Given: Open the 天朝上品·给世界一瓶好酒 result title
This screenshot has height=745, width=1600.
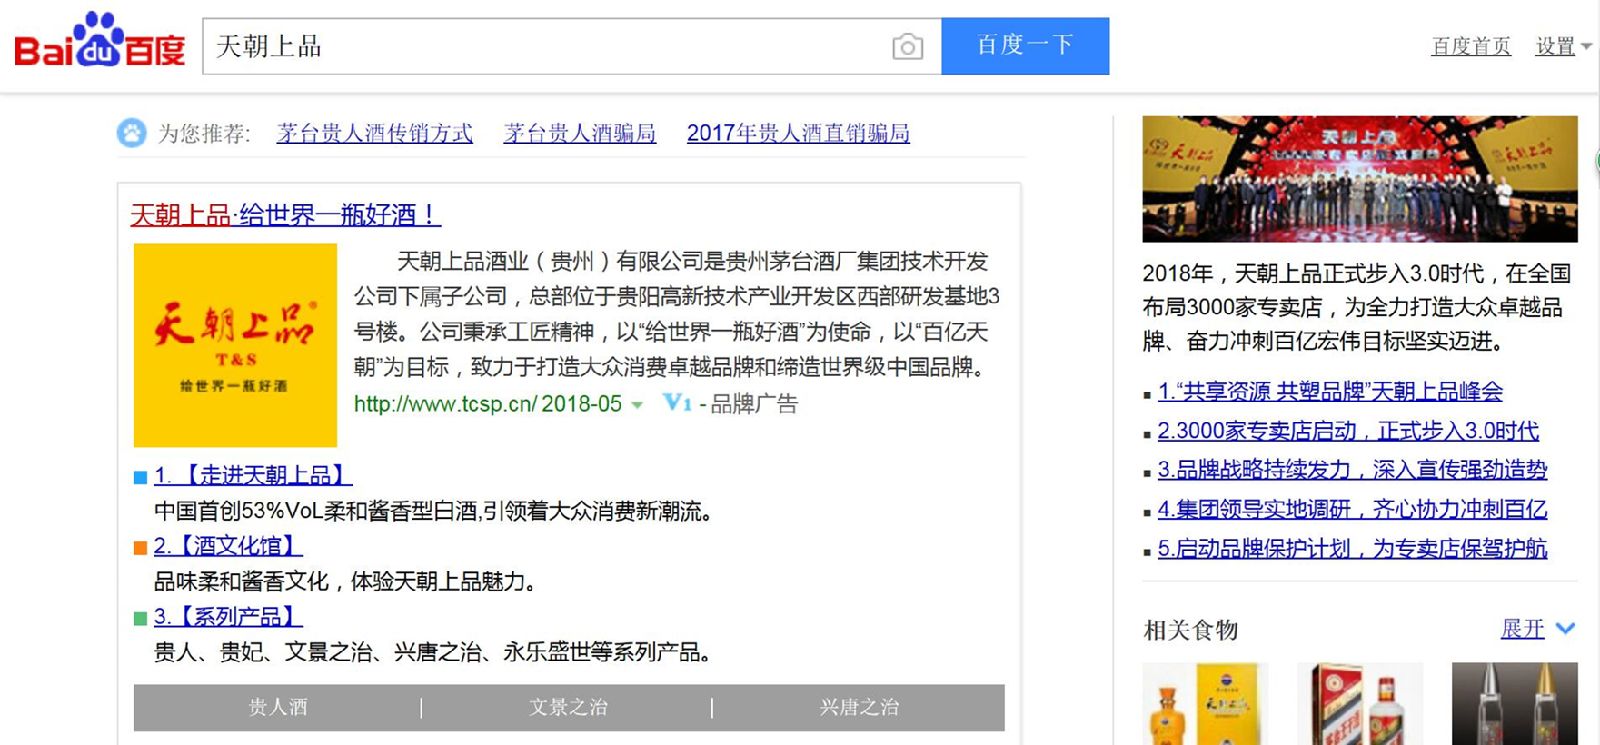Looking at the screenshot, I should (x=285, y=215).
